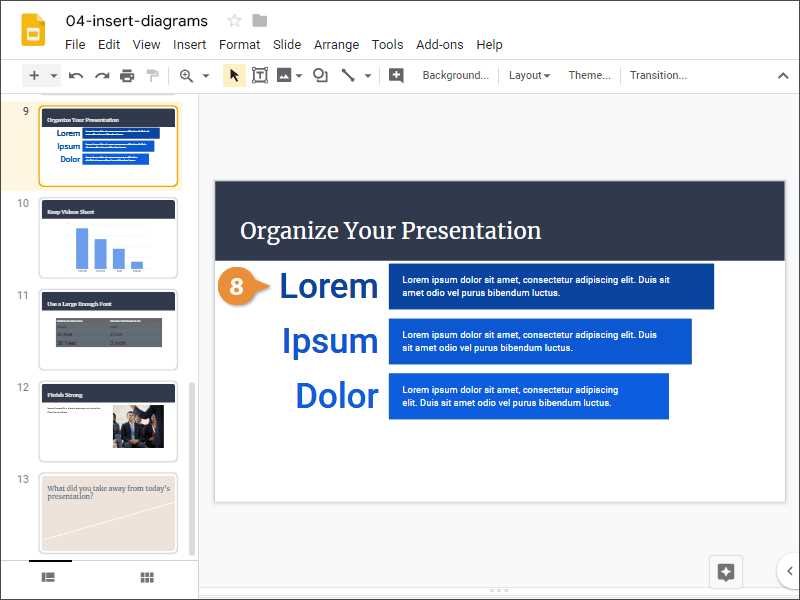Select the Text box tool

coord(260,76)
